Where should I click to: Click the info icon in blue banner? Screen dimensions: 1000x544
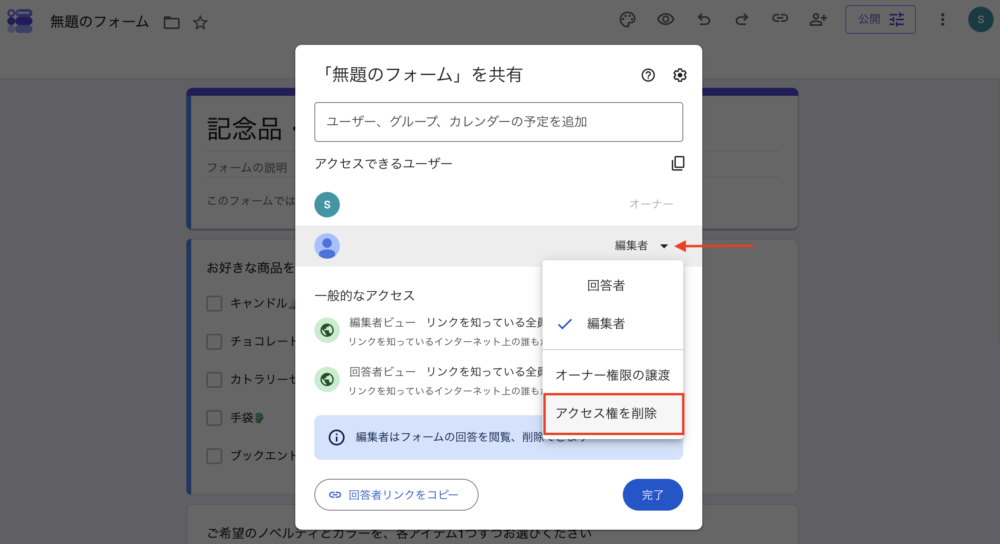coord(336,437)
